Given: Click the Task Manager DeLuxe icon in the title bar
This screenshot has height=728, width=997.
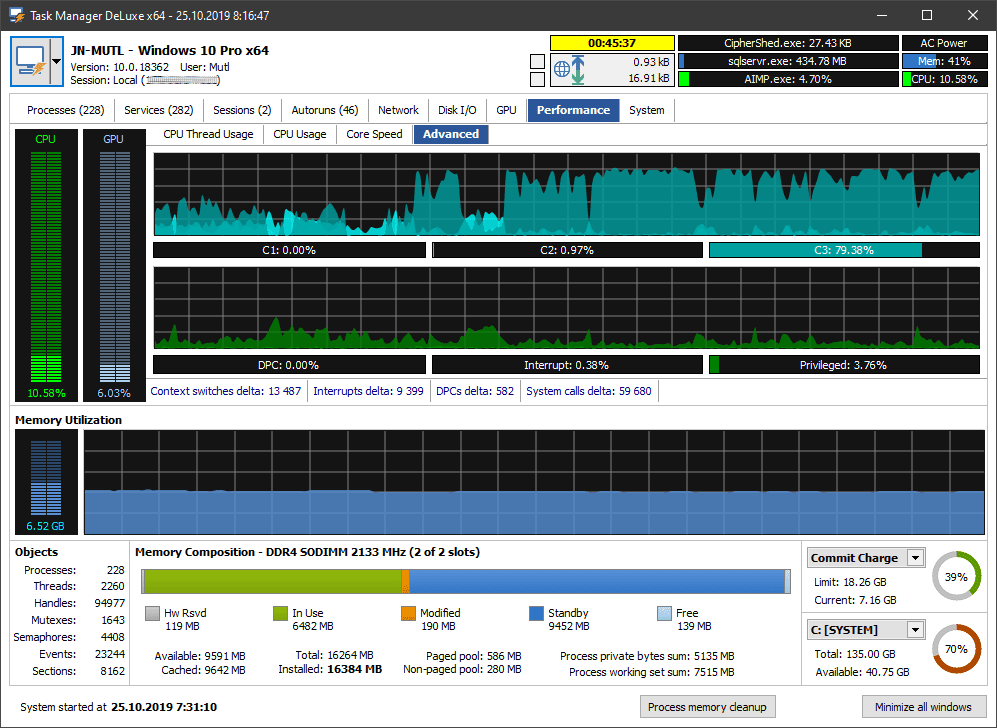Looking at the screenshot, I should (x=14, y=14).
